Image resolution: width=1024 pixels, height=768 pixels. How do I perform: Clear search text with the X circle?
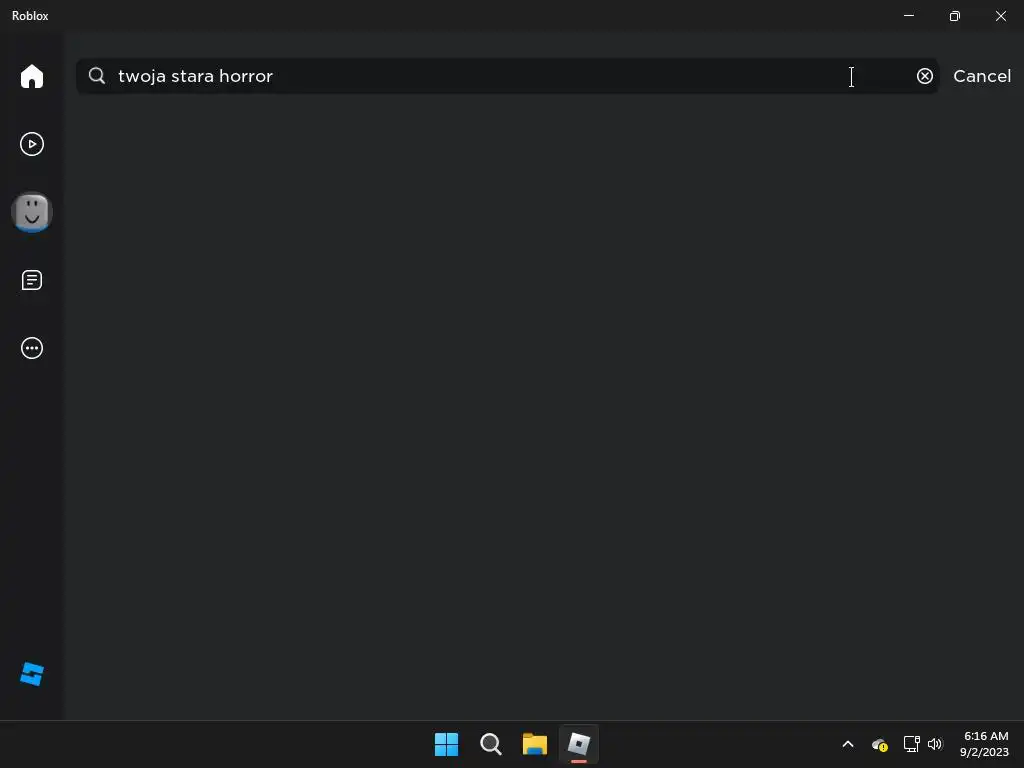[925, 76]
